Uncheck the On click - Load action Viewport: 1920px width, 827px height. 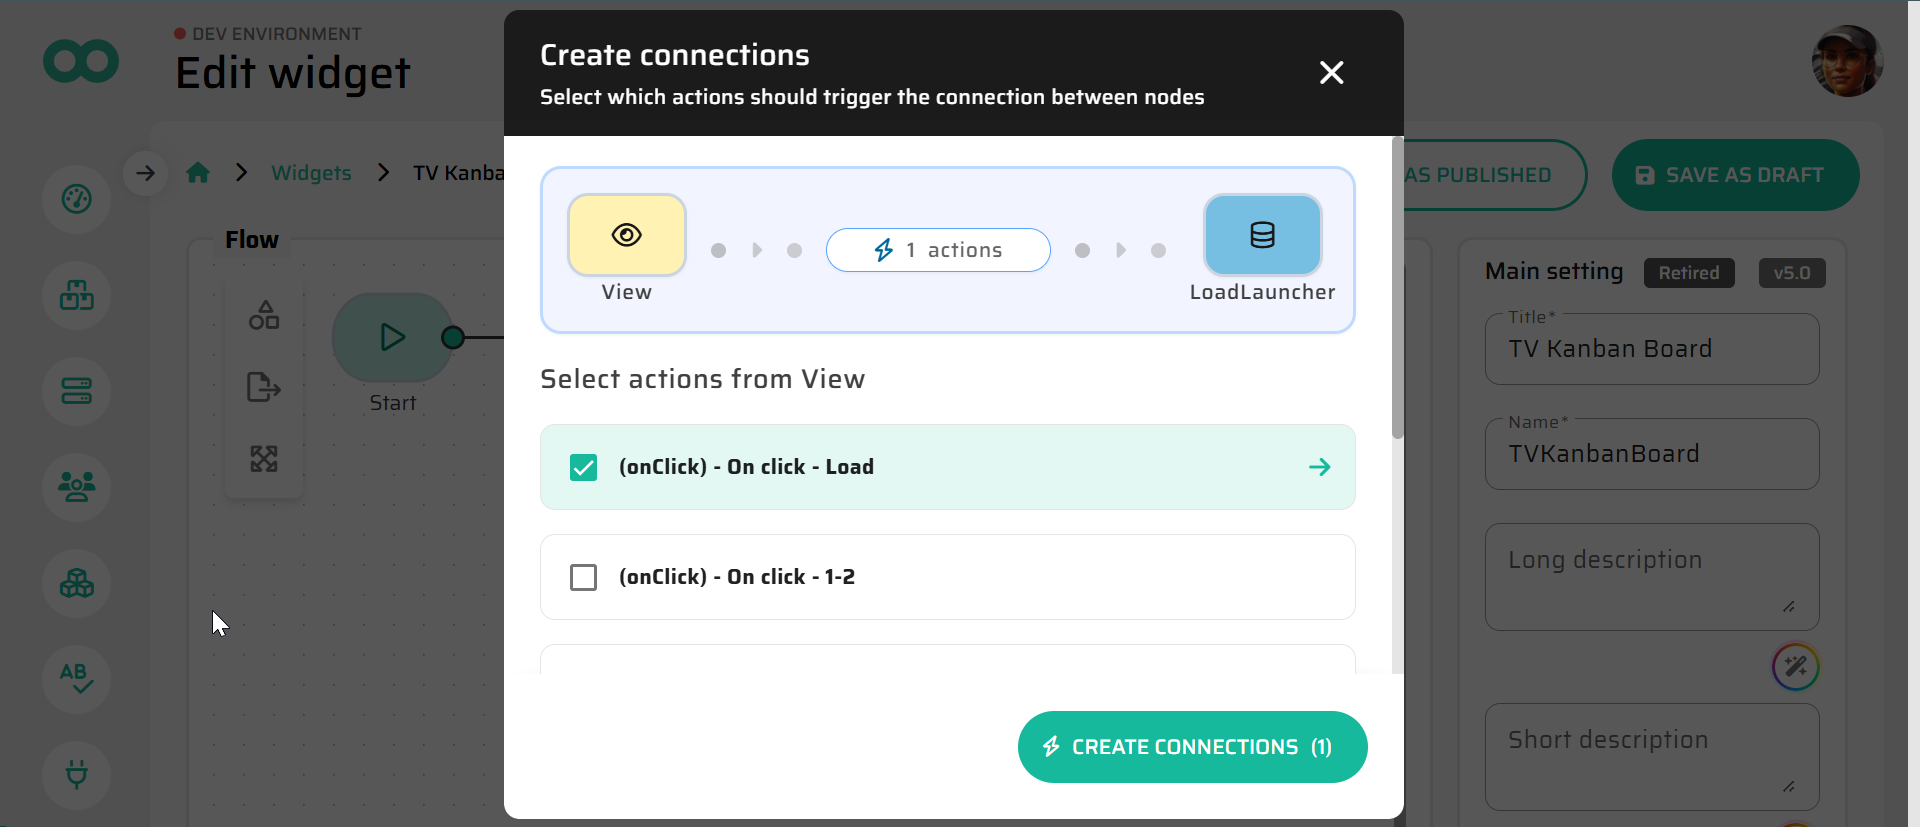click(x=583, y=467)
